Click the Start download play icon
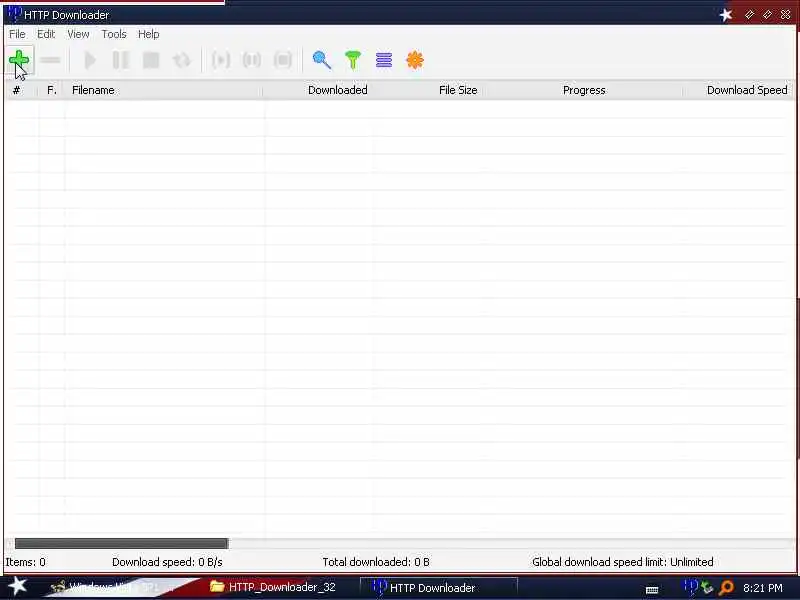The width and height of the screenshot is (800, 600). (90, 60)
